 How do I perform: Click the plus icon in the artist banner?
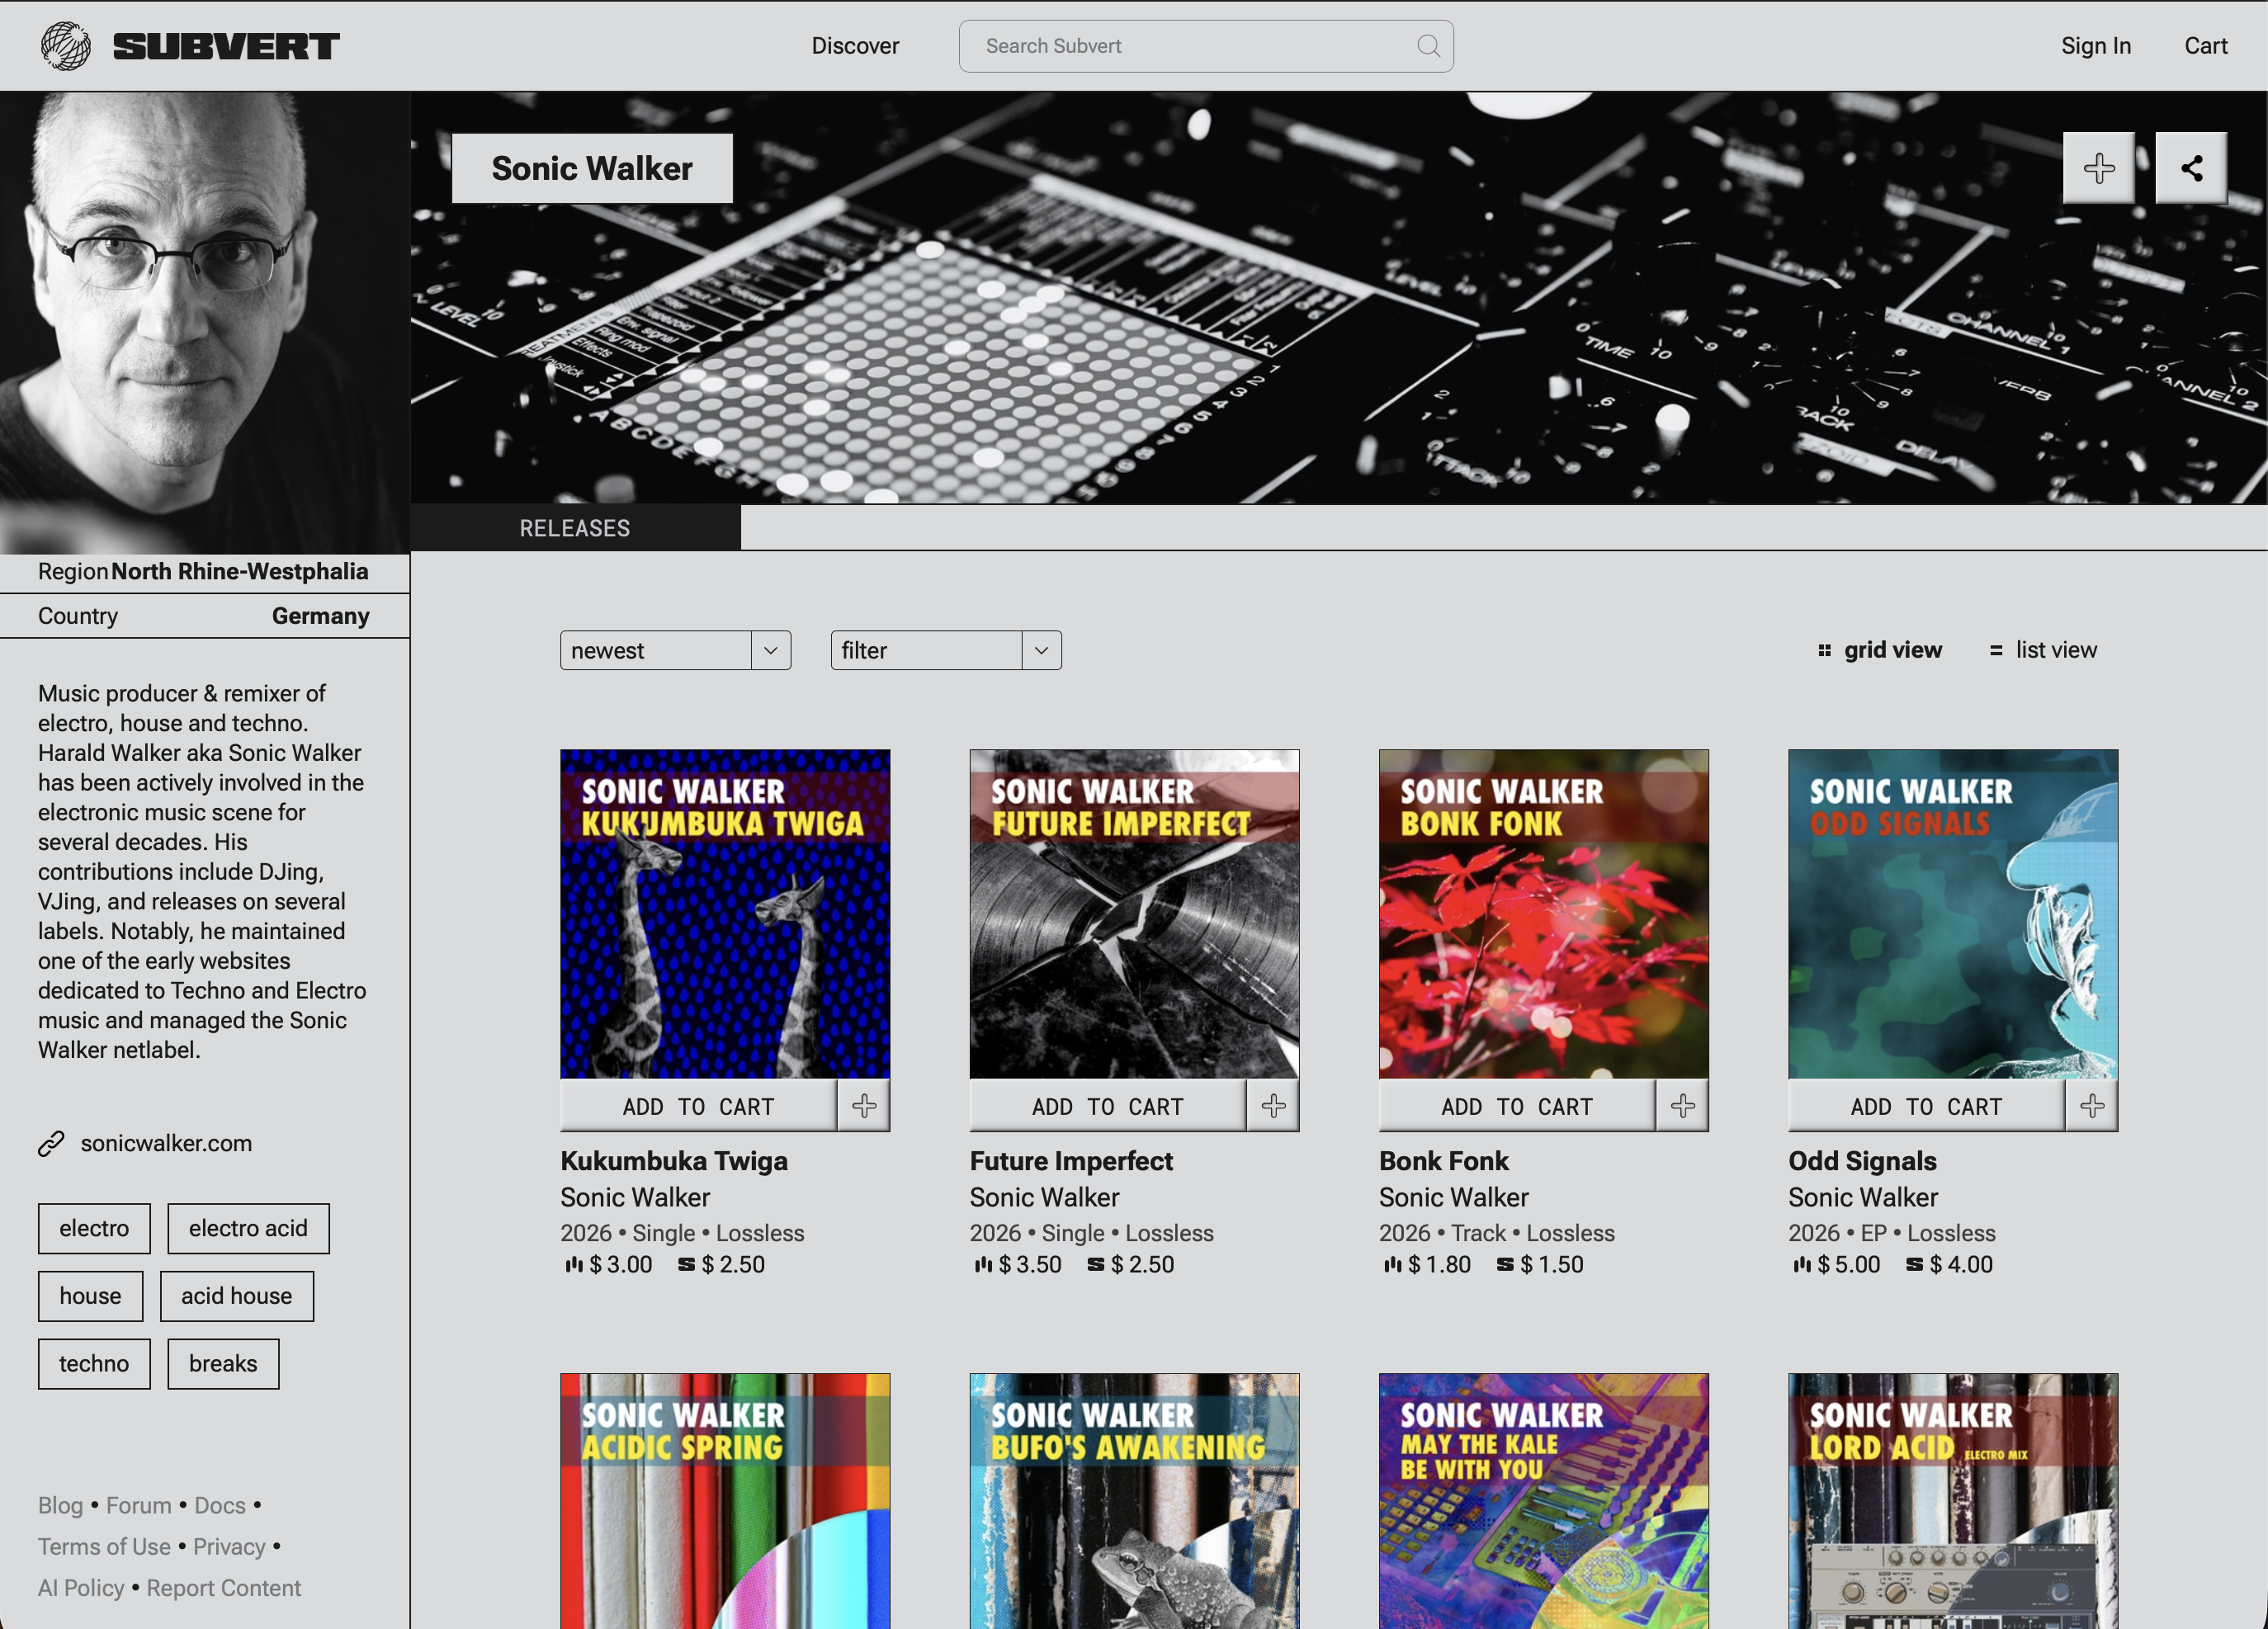[x=2098, y=168]
